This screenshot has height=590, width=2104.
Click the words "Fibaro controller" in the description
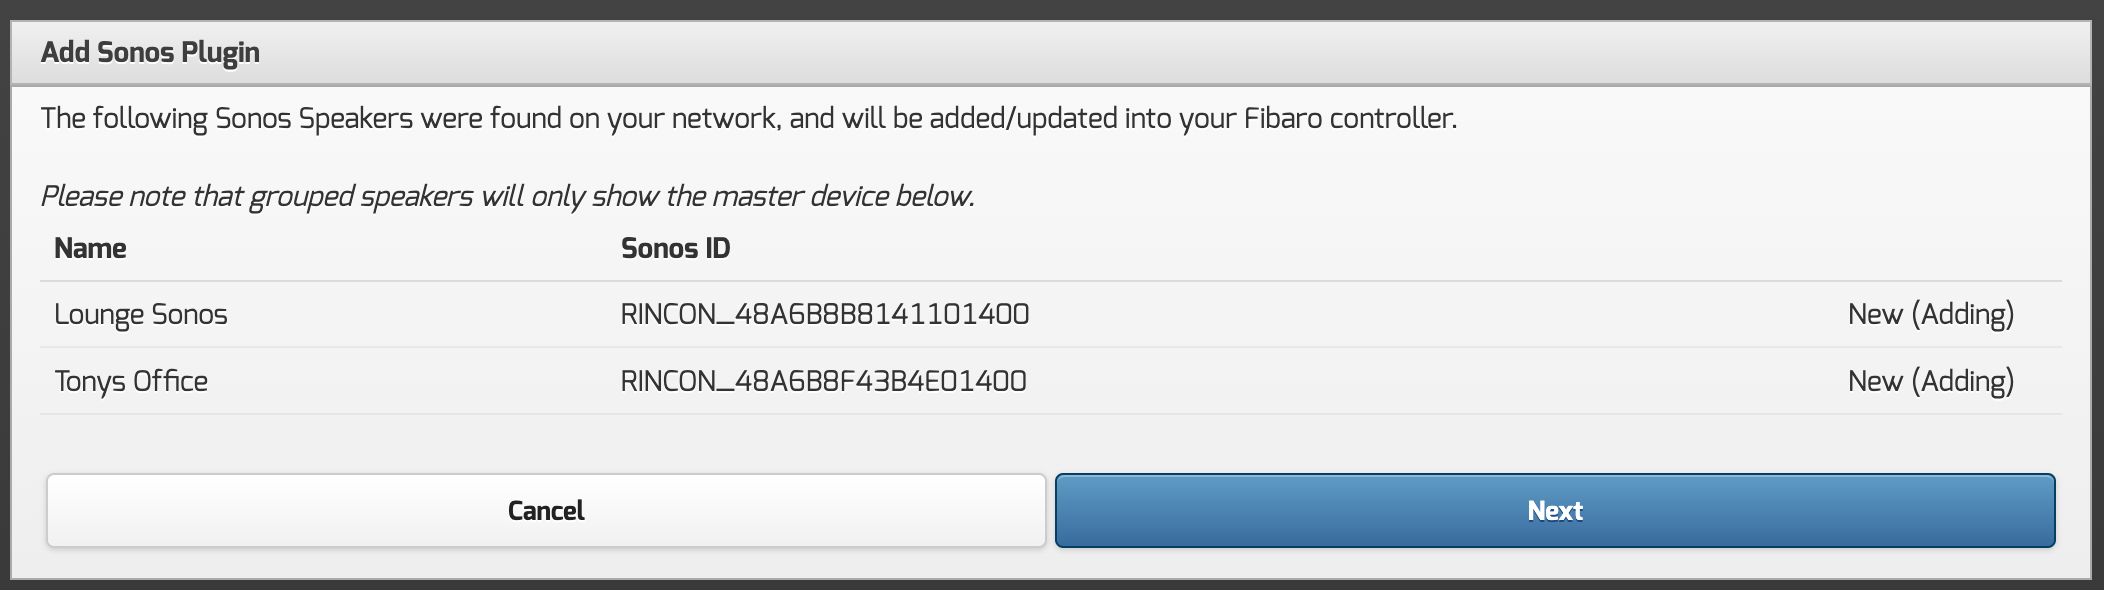pyautogui.click(x=1349, y=119)
